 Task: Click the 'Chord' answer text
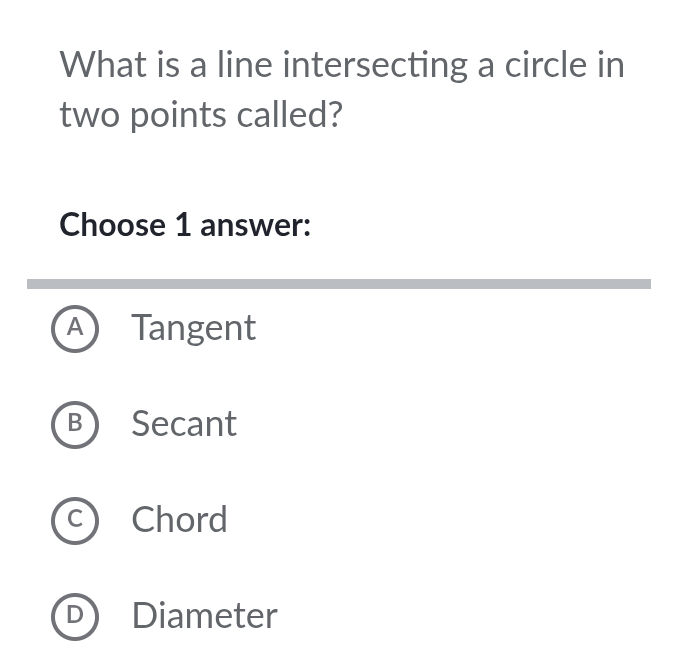(180, 520)
